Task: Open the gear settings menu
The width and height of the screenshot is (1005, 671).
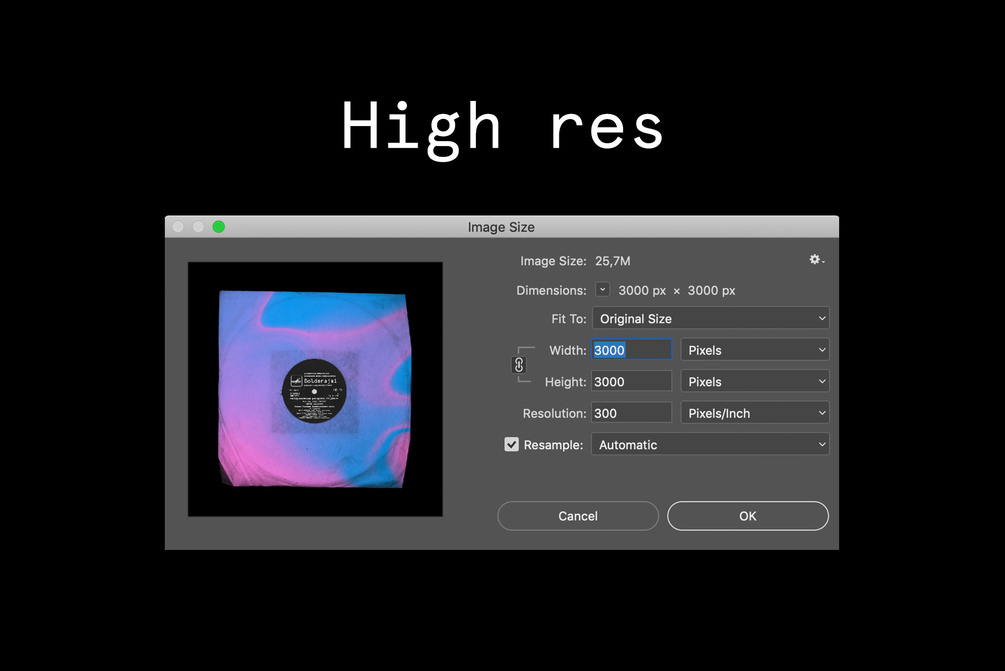Action: pyautogui.click(x=816, y=260)
